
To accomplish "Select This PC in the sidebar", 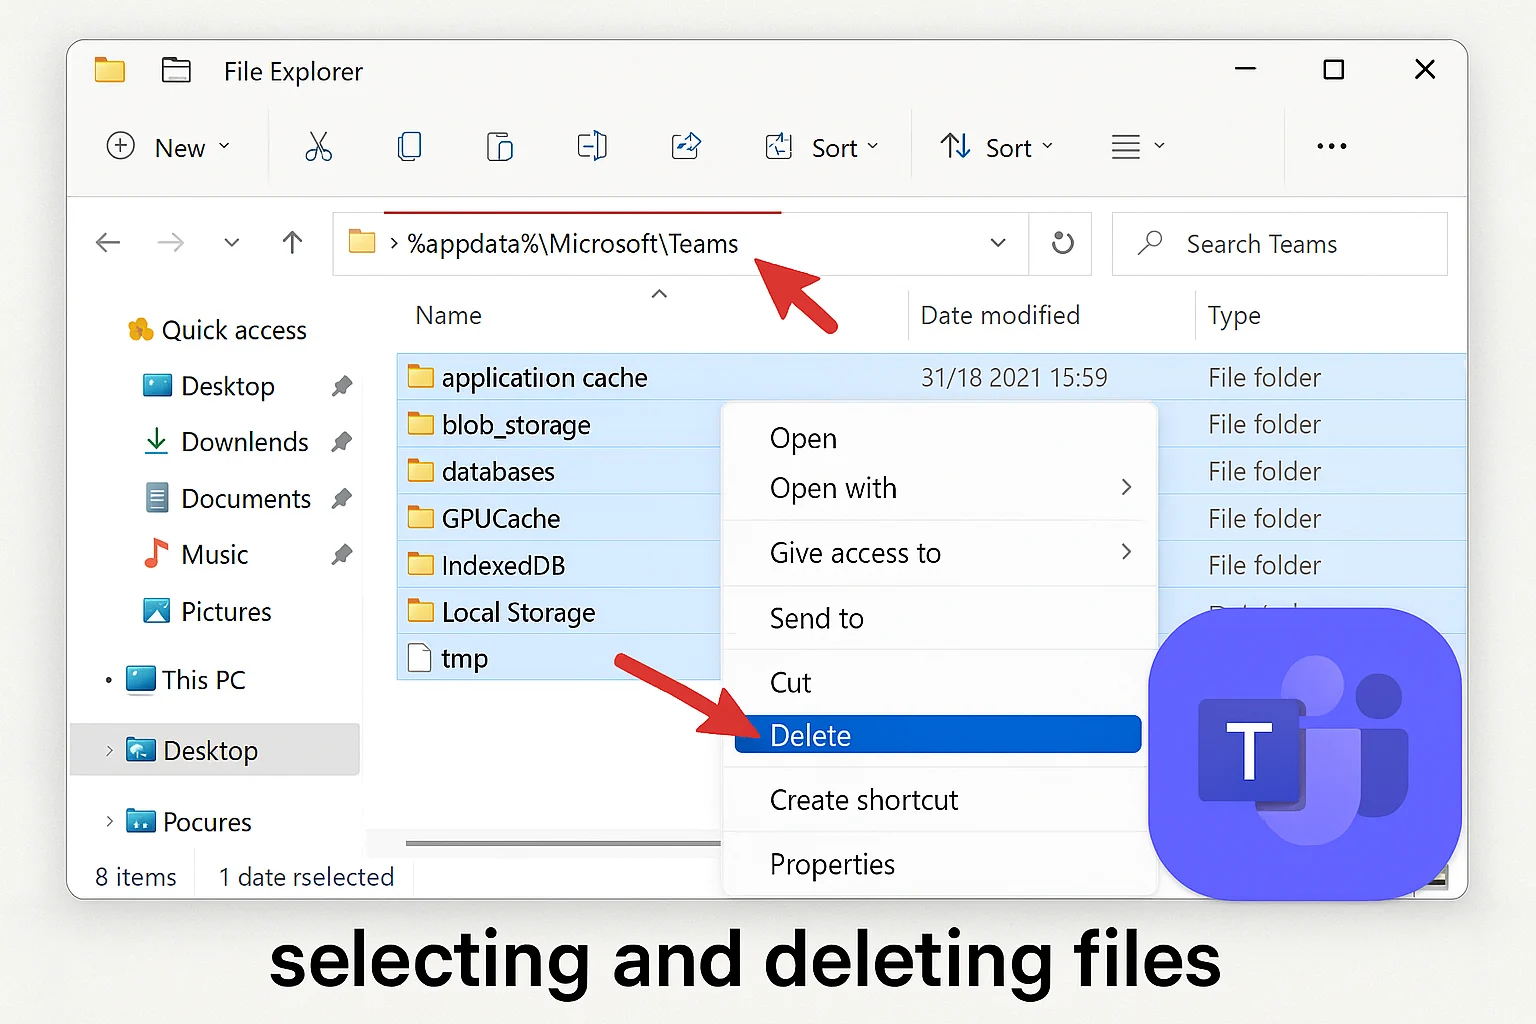I will point(185,680).
